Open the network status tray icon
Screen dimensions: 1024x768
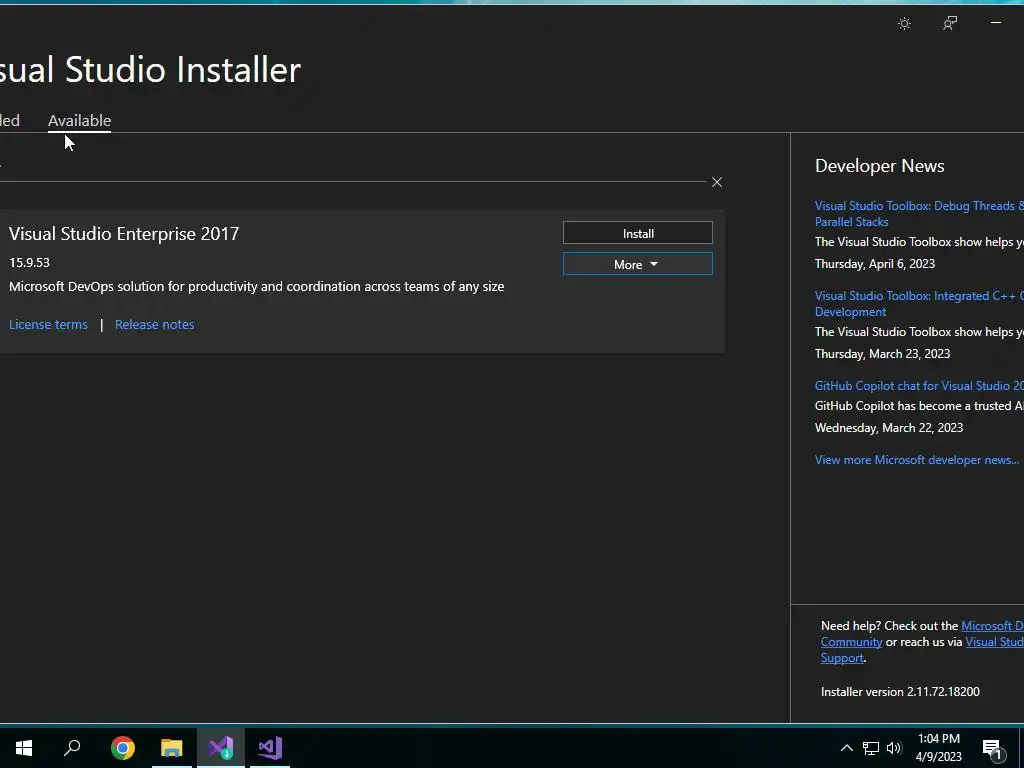tap(871, 748)
